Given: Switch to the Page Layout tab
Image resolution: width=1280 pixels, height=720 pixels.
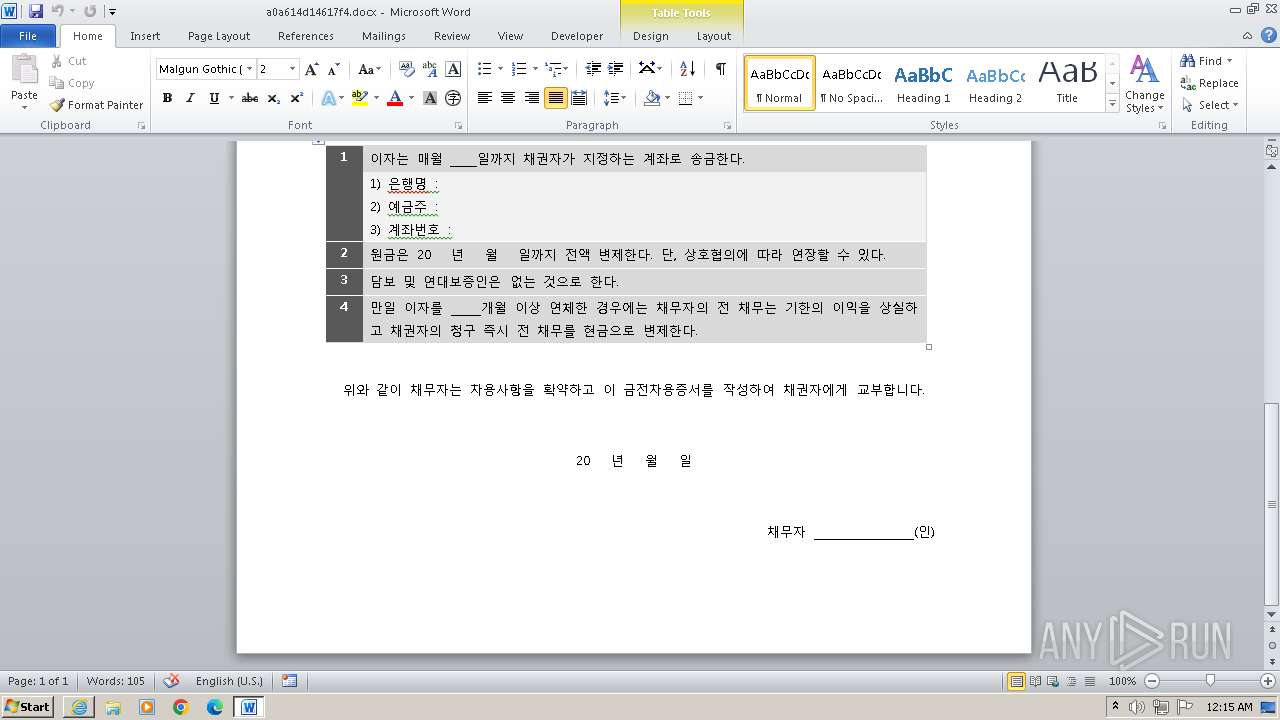Looking at the screenshot, I should tap(219, 36).
